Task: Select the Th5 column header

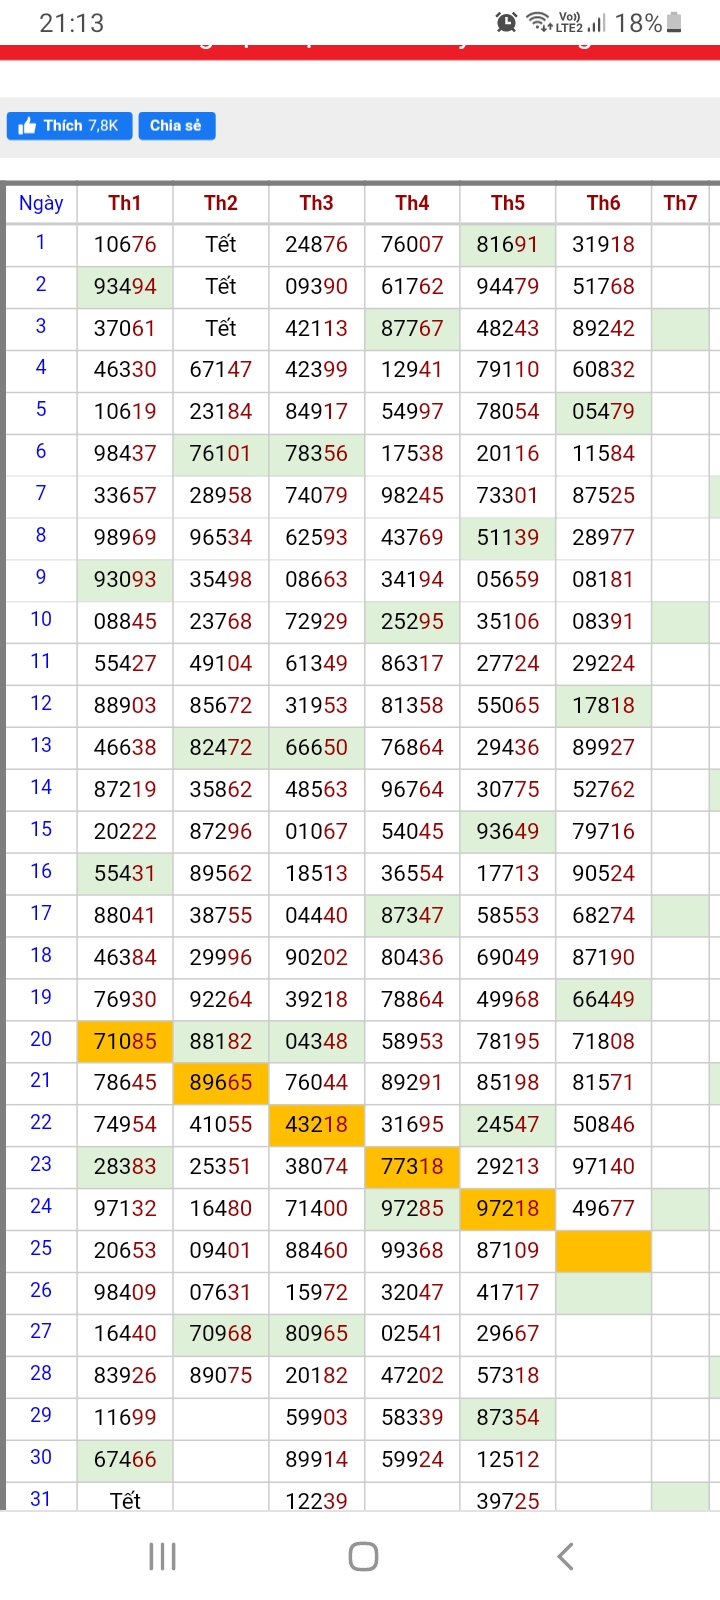Action: coord(508,203)
